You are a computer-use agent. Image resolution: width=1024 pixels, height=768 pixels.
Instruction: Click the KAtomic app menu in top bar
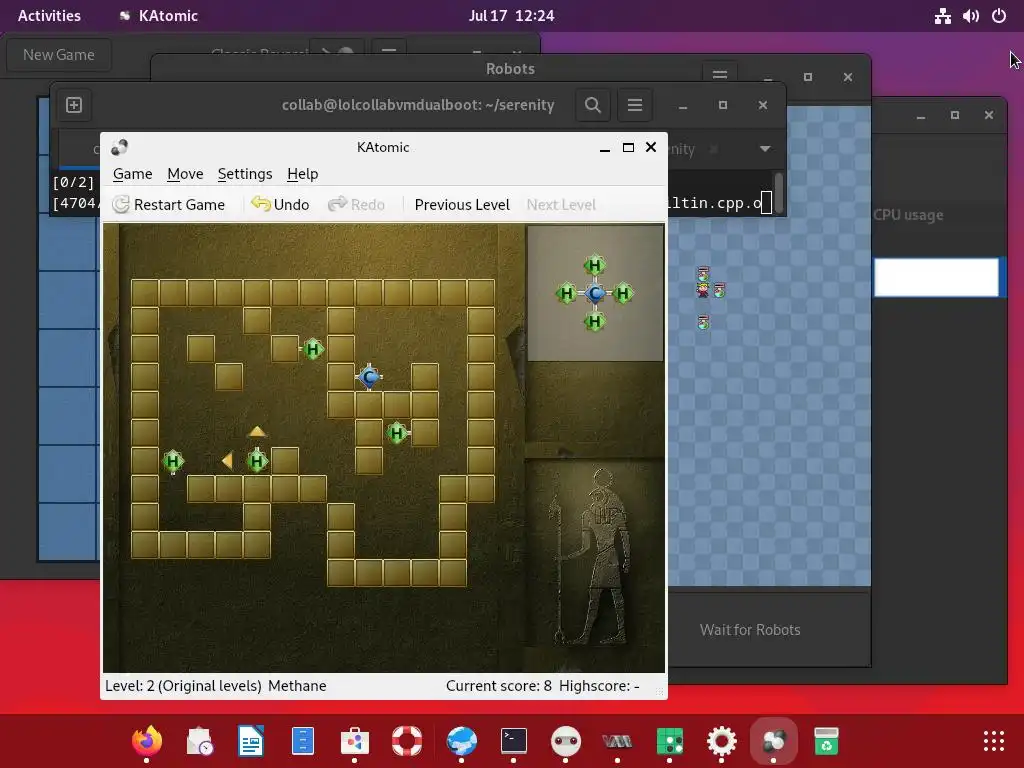[x=159, y=16]
